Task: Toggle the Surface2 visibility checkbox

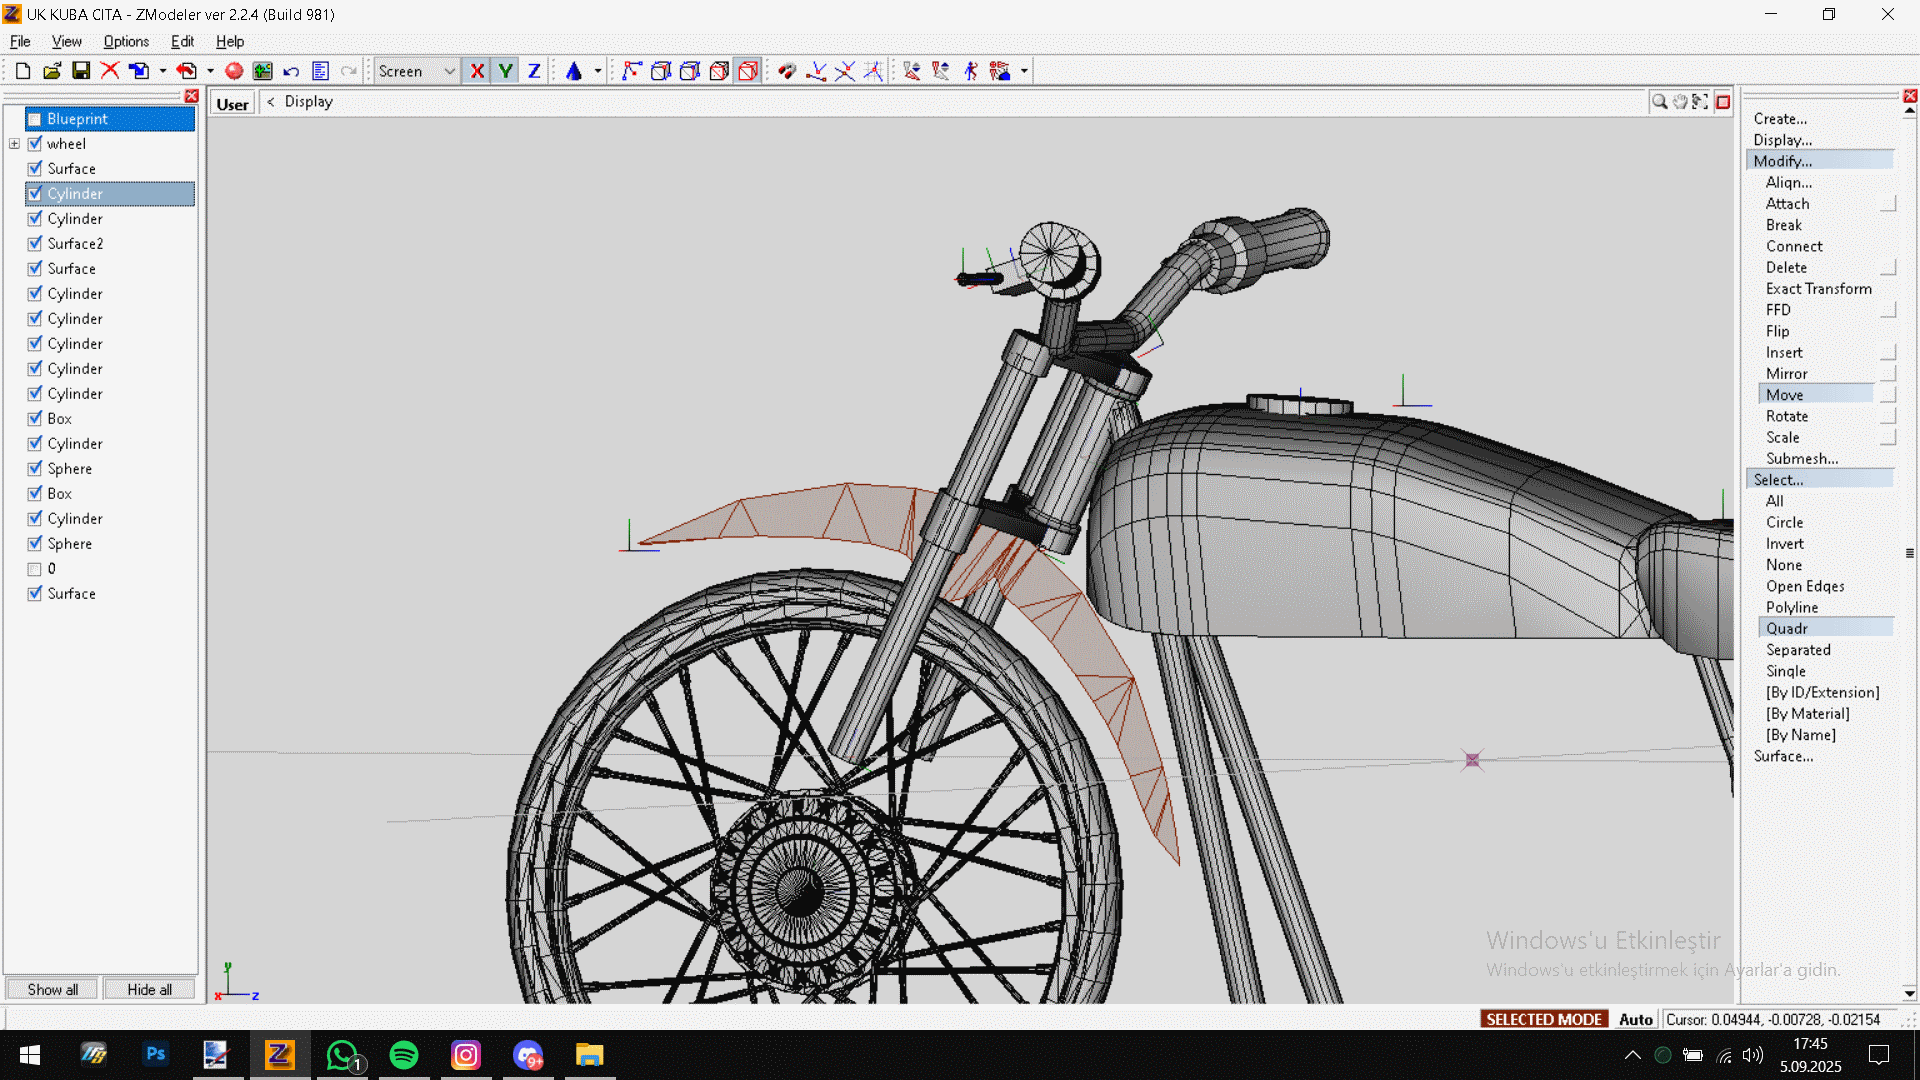Action: [x=35, y=244]
